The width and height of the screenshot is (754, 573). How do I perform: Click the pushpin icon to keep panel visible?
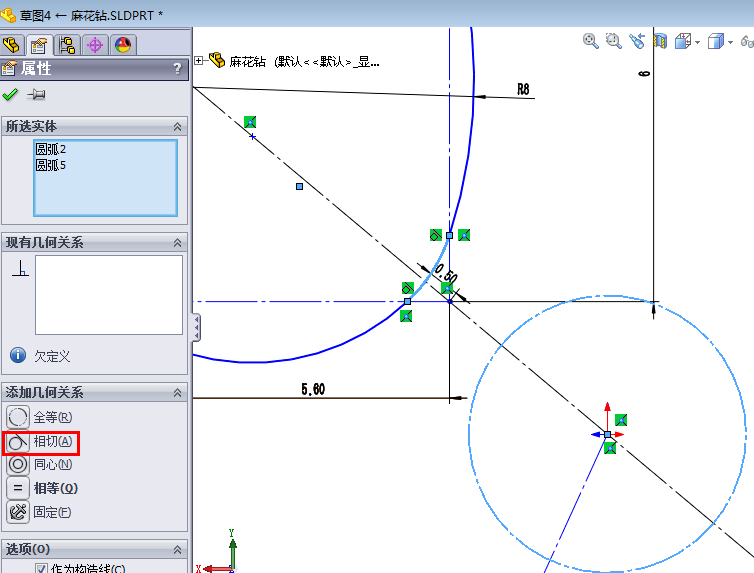[x=37, y=95]
